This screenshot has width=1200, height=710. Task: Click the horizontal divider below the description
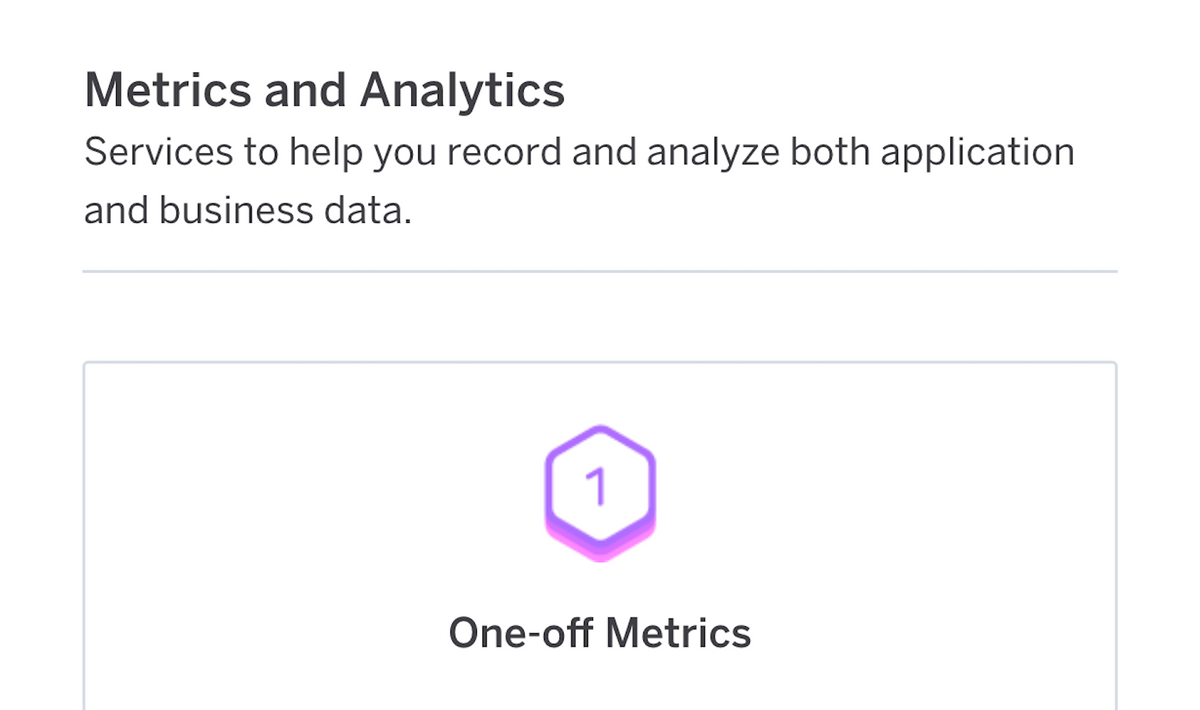(x=599, y=271)
